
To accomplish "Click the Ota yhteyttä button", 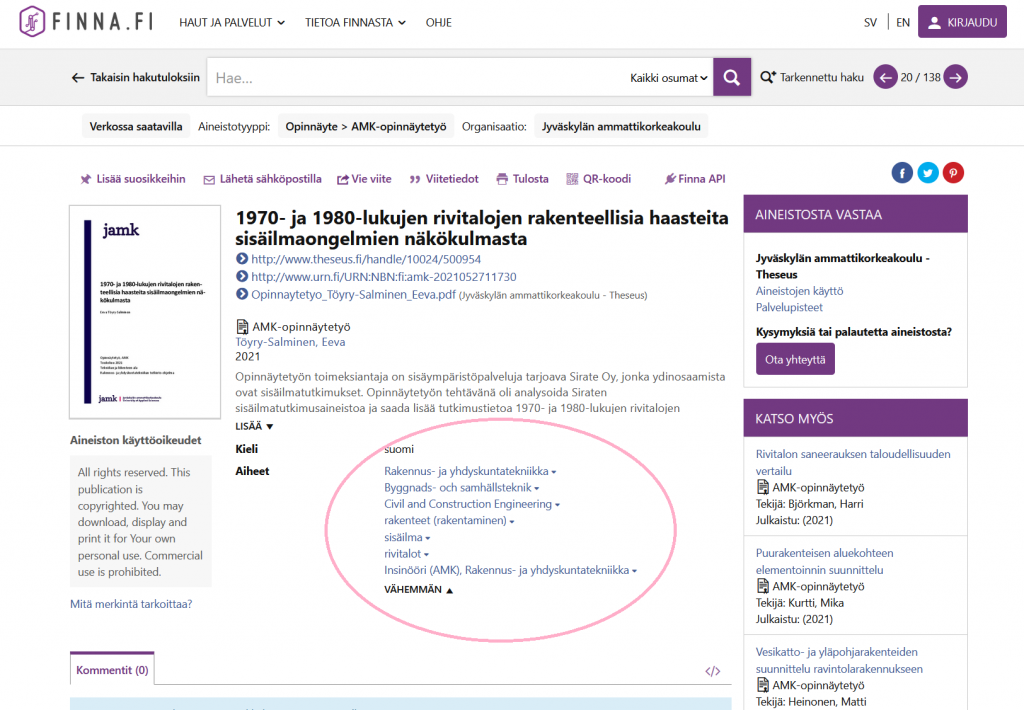I will (795, 359).
